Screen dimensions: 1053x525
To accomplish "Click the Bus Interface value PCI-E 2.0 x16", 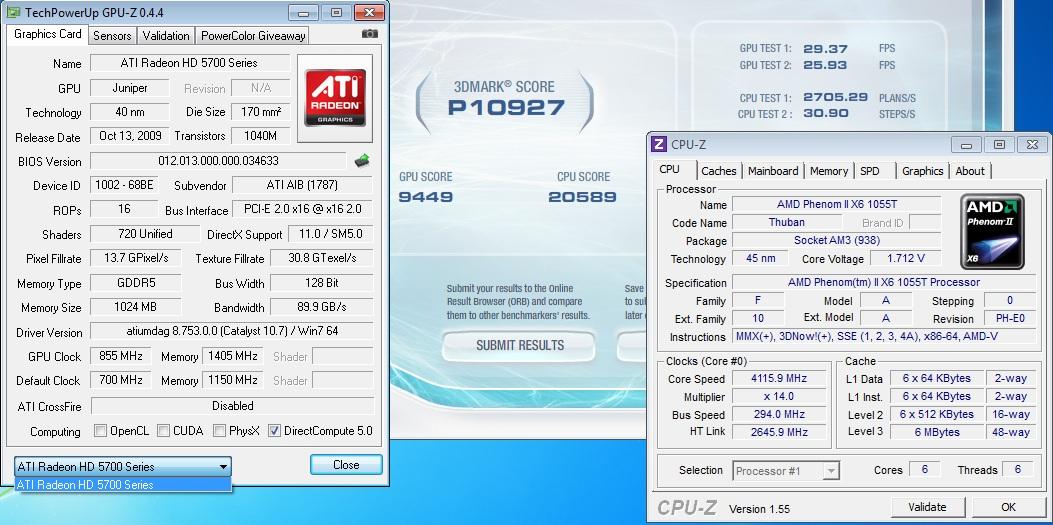I will coord(303,209).
